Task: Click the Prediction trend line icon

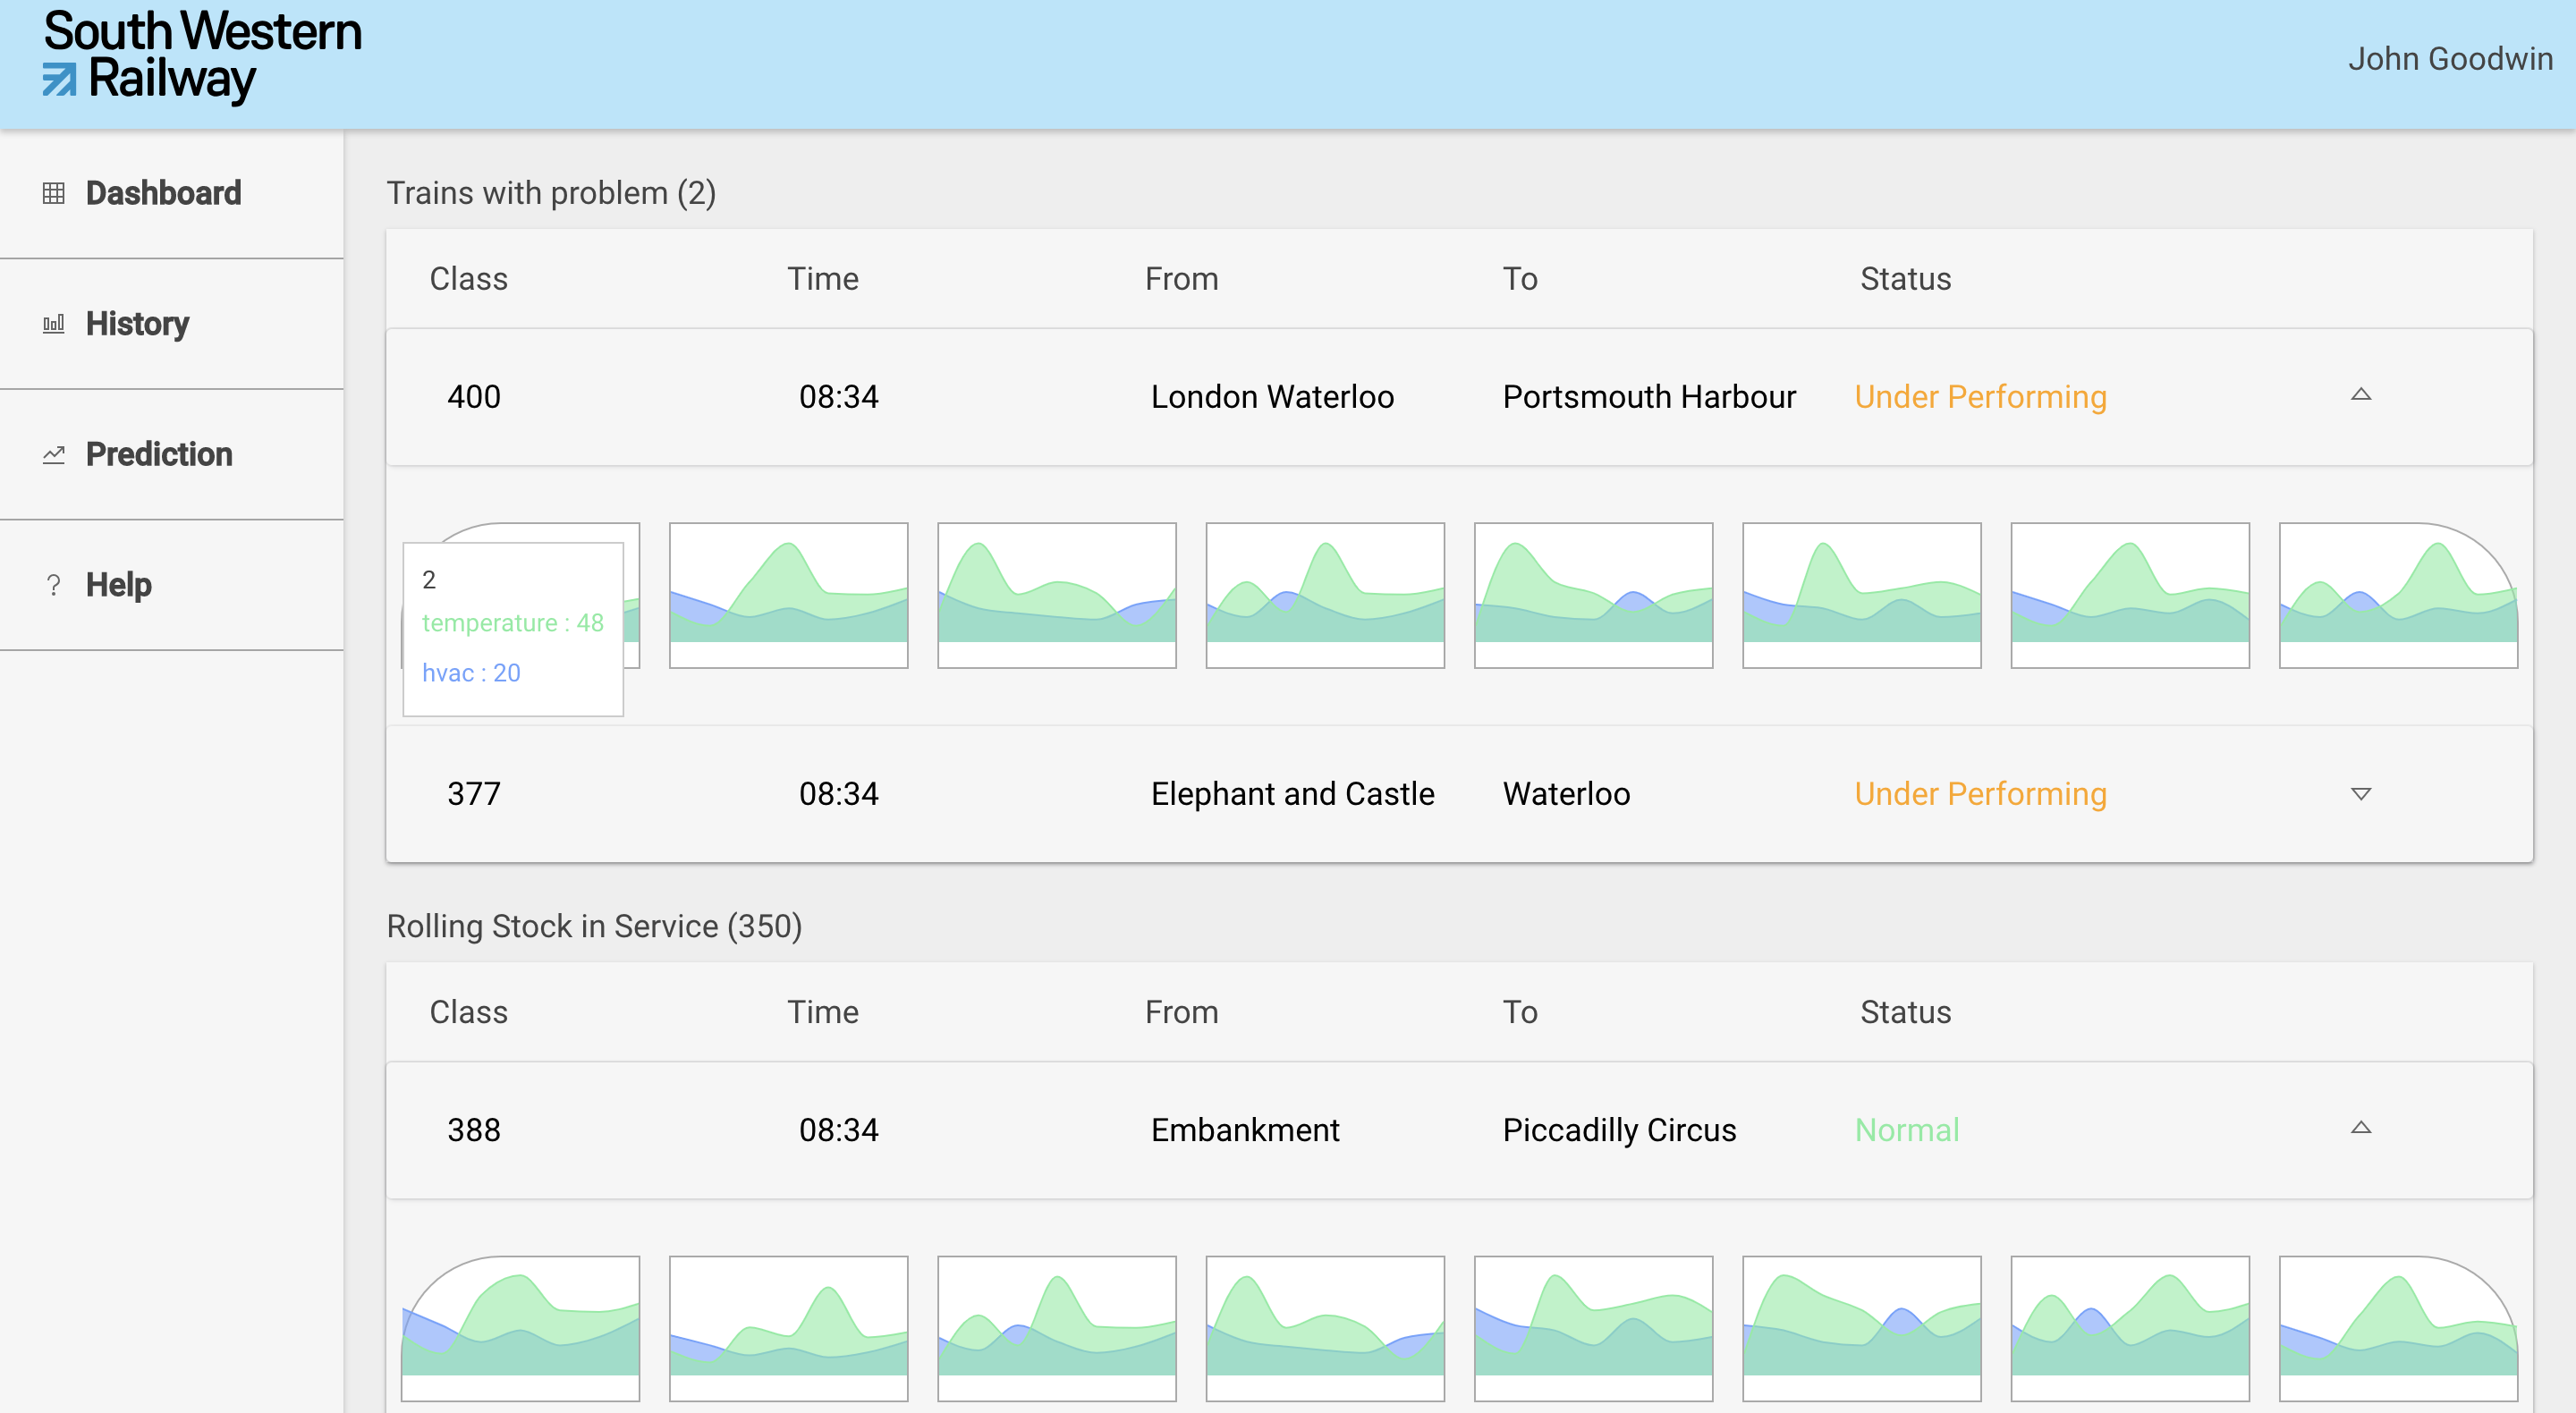Action: click(x=54, y=455)
